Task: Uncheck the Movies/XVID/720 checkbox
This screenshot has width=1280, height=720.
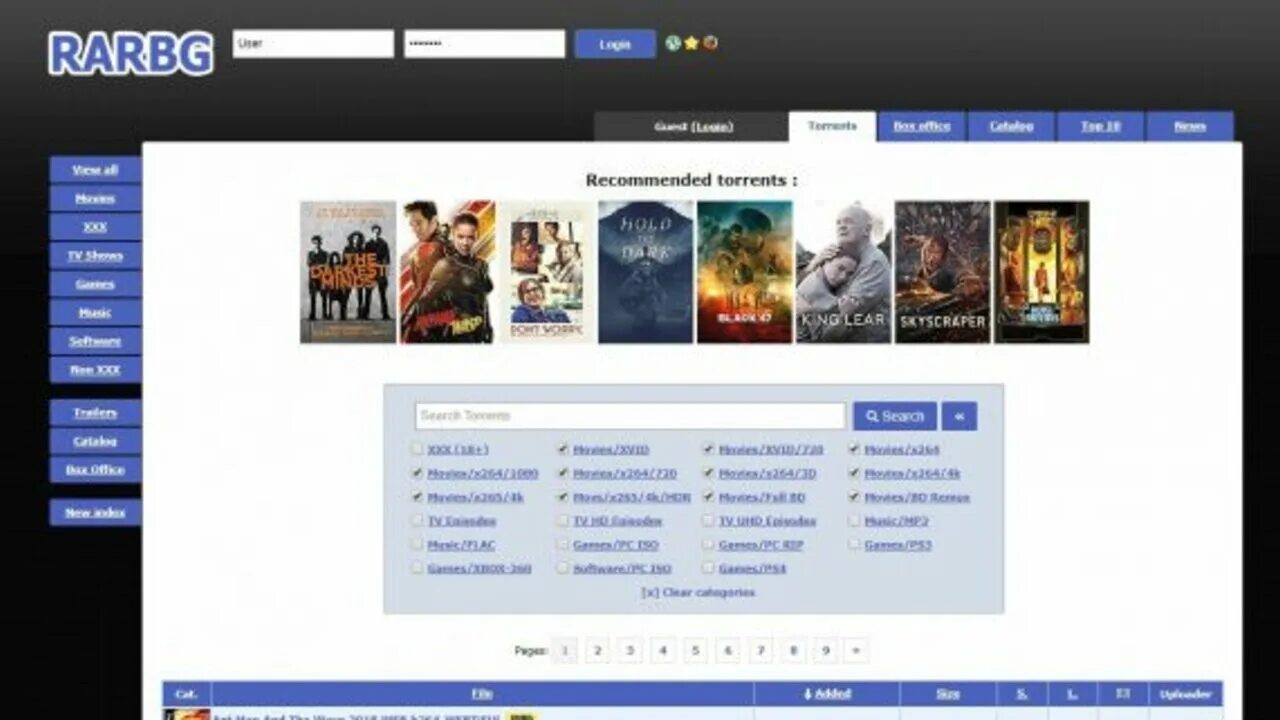Action: pyautogui.click(x=708, y=449)
